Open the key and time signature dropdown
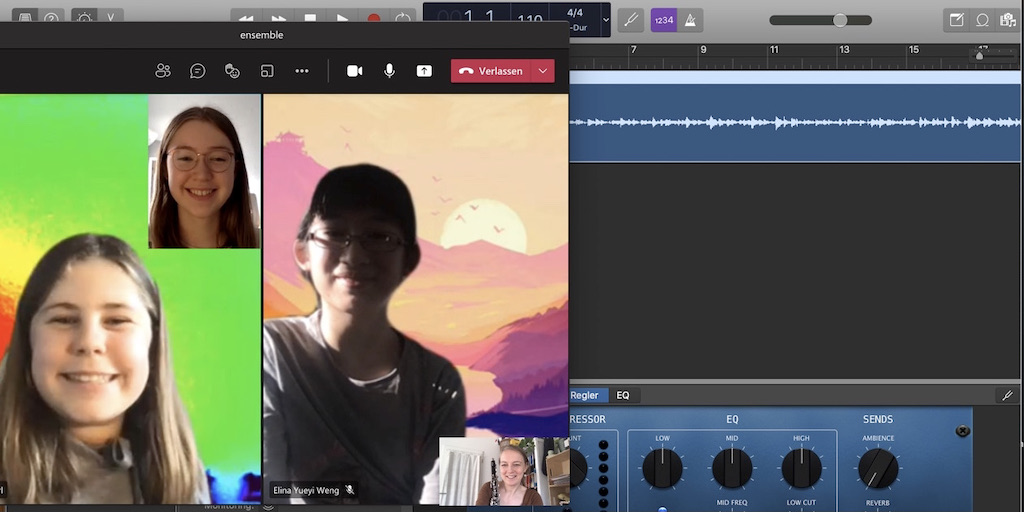1024x512 pixels. coord(605,20)
